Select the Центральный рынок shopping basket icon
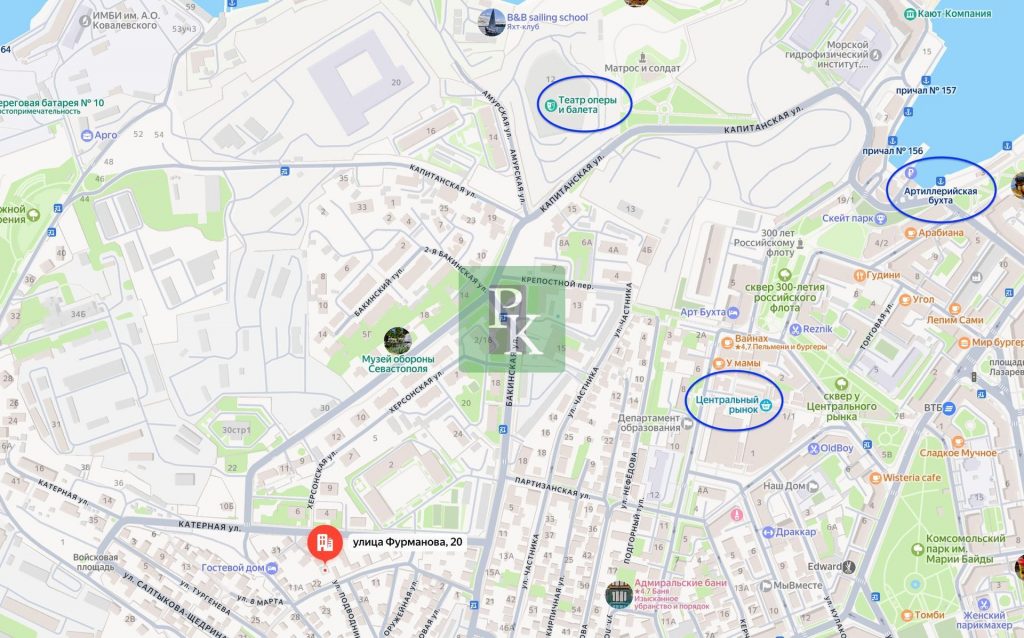Image resolution: width=1024 pixels, height=638 pixels. pyautogui.click(x=766, y=405)
